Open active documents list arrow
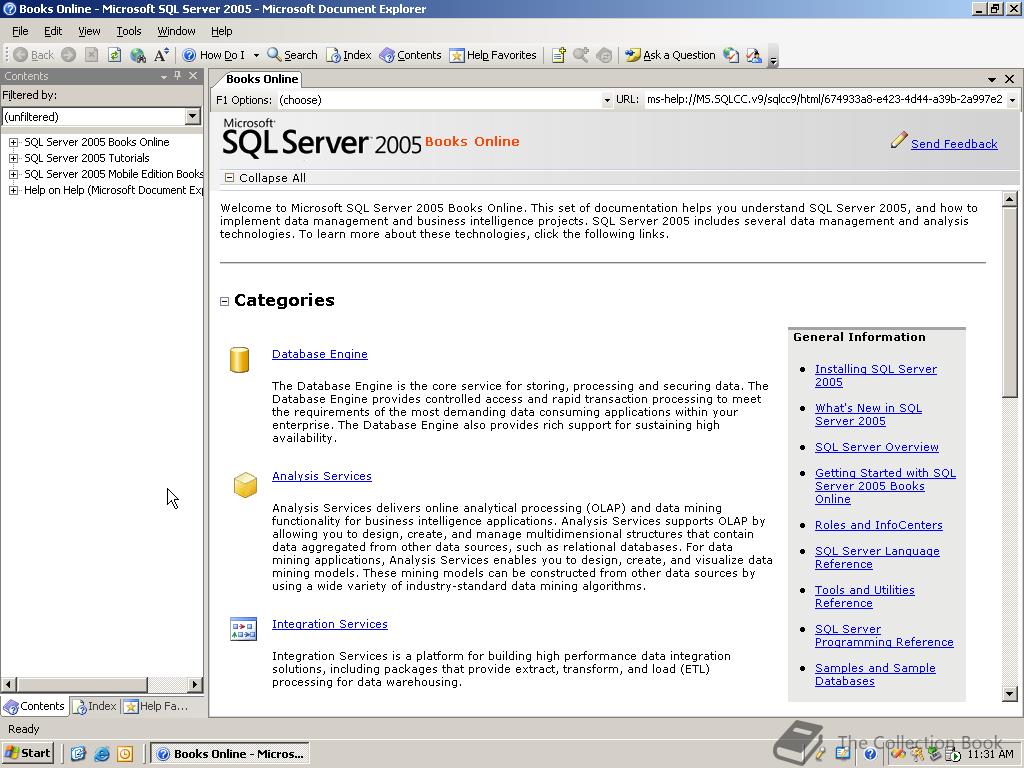The height and width of the screenshot is (768, 1024). [992, 79]
